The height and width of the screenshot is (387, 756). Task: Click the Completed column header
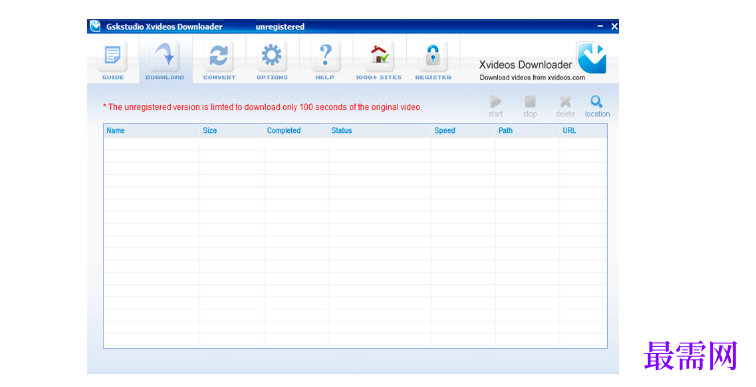(296, 131)
